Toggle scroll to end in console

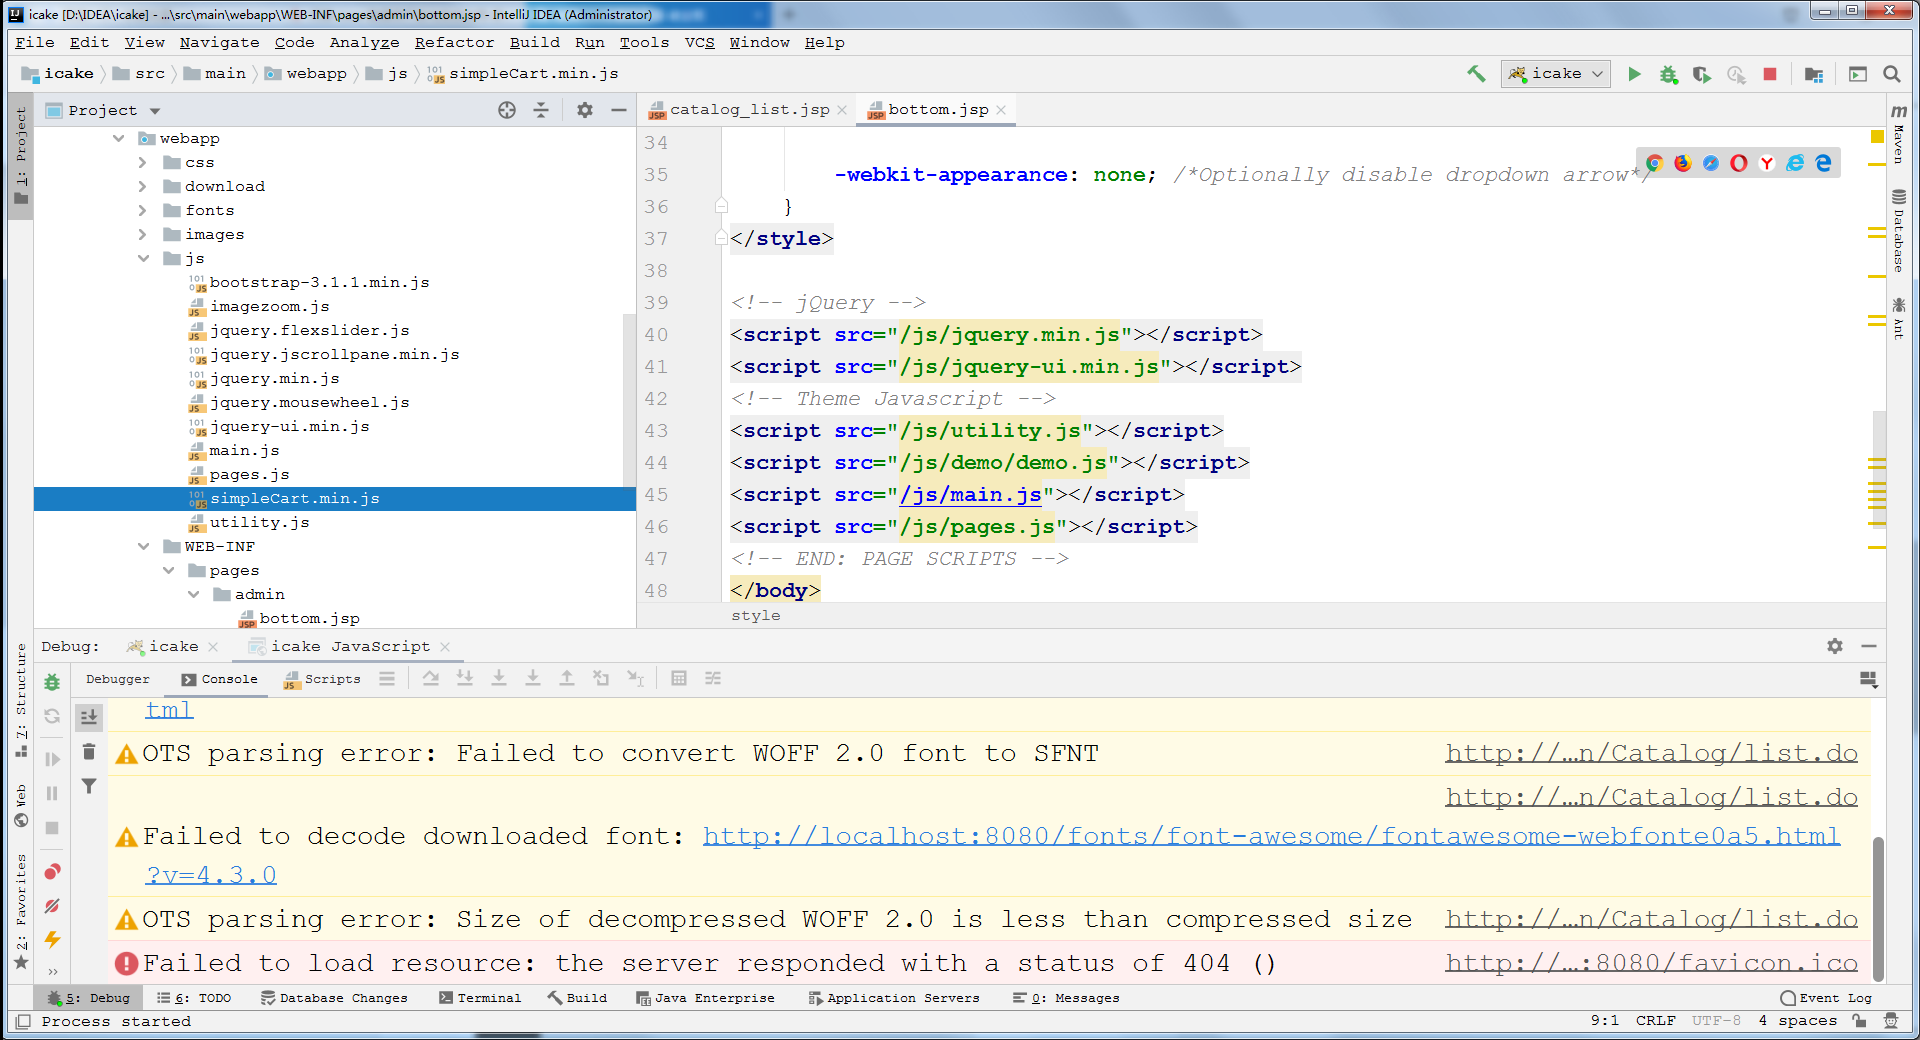(x=89, y=716)
